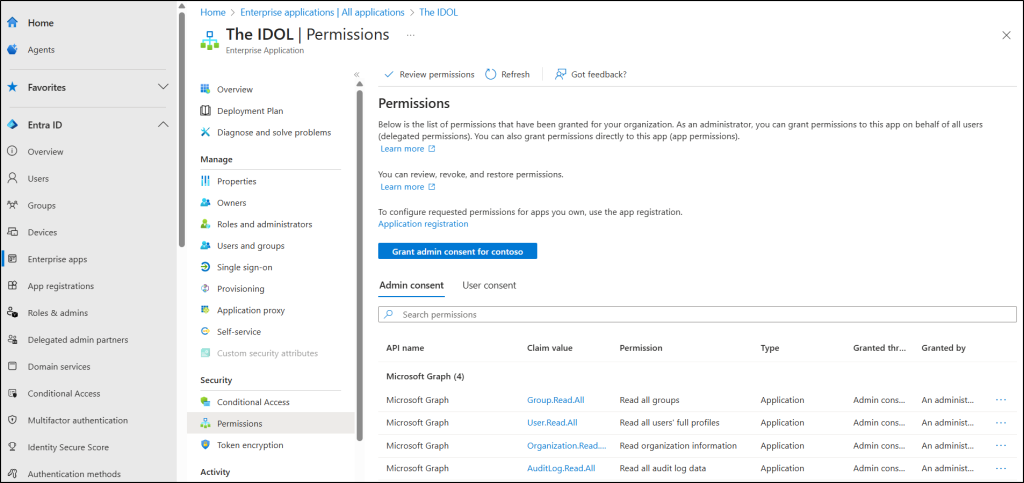This screenshot has width=1024, height=483.
Task: Open Diagnose and solve problems icon
Action: click(205, 132)
